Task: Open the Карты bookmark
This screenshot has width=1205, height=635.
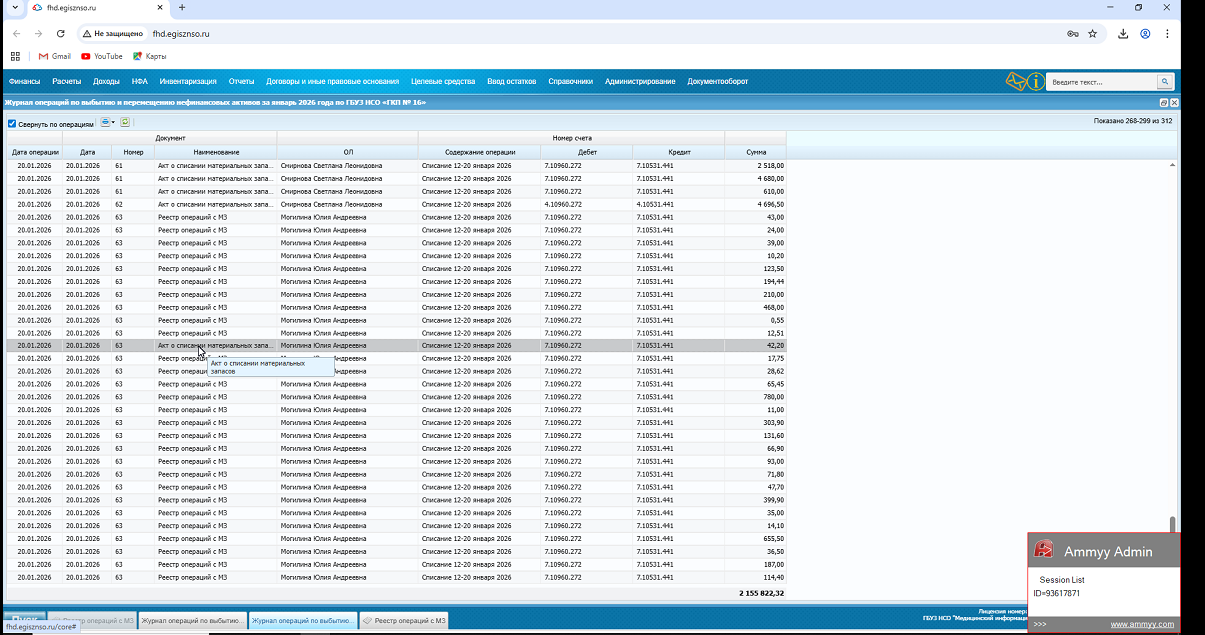Action: coord(149,56)
